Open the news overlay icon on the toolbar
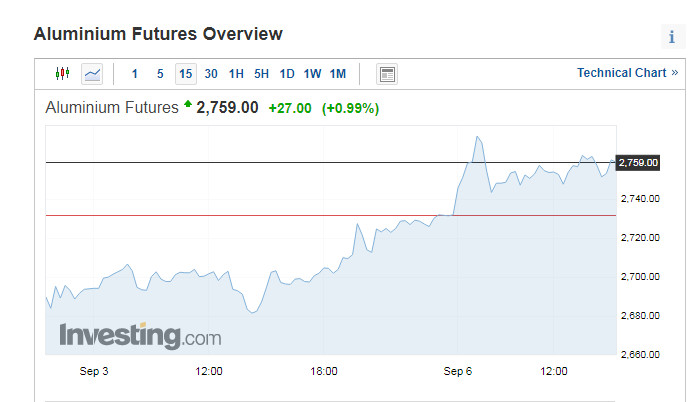The image size is (694, 402). (x=387, y=74)
